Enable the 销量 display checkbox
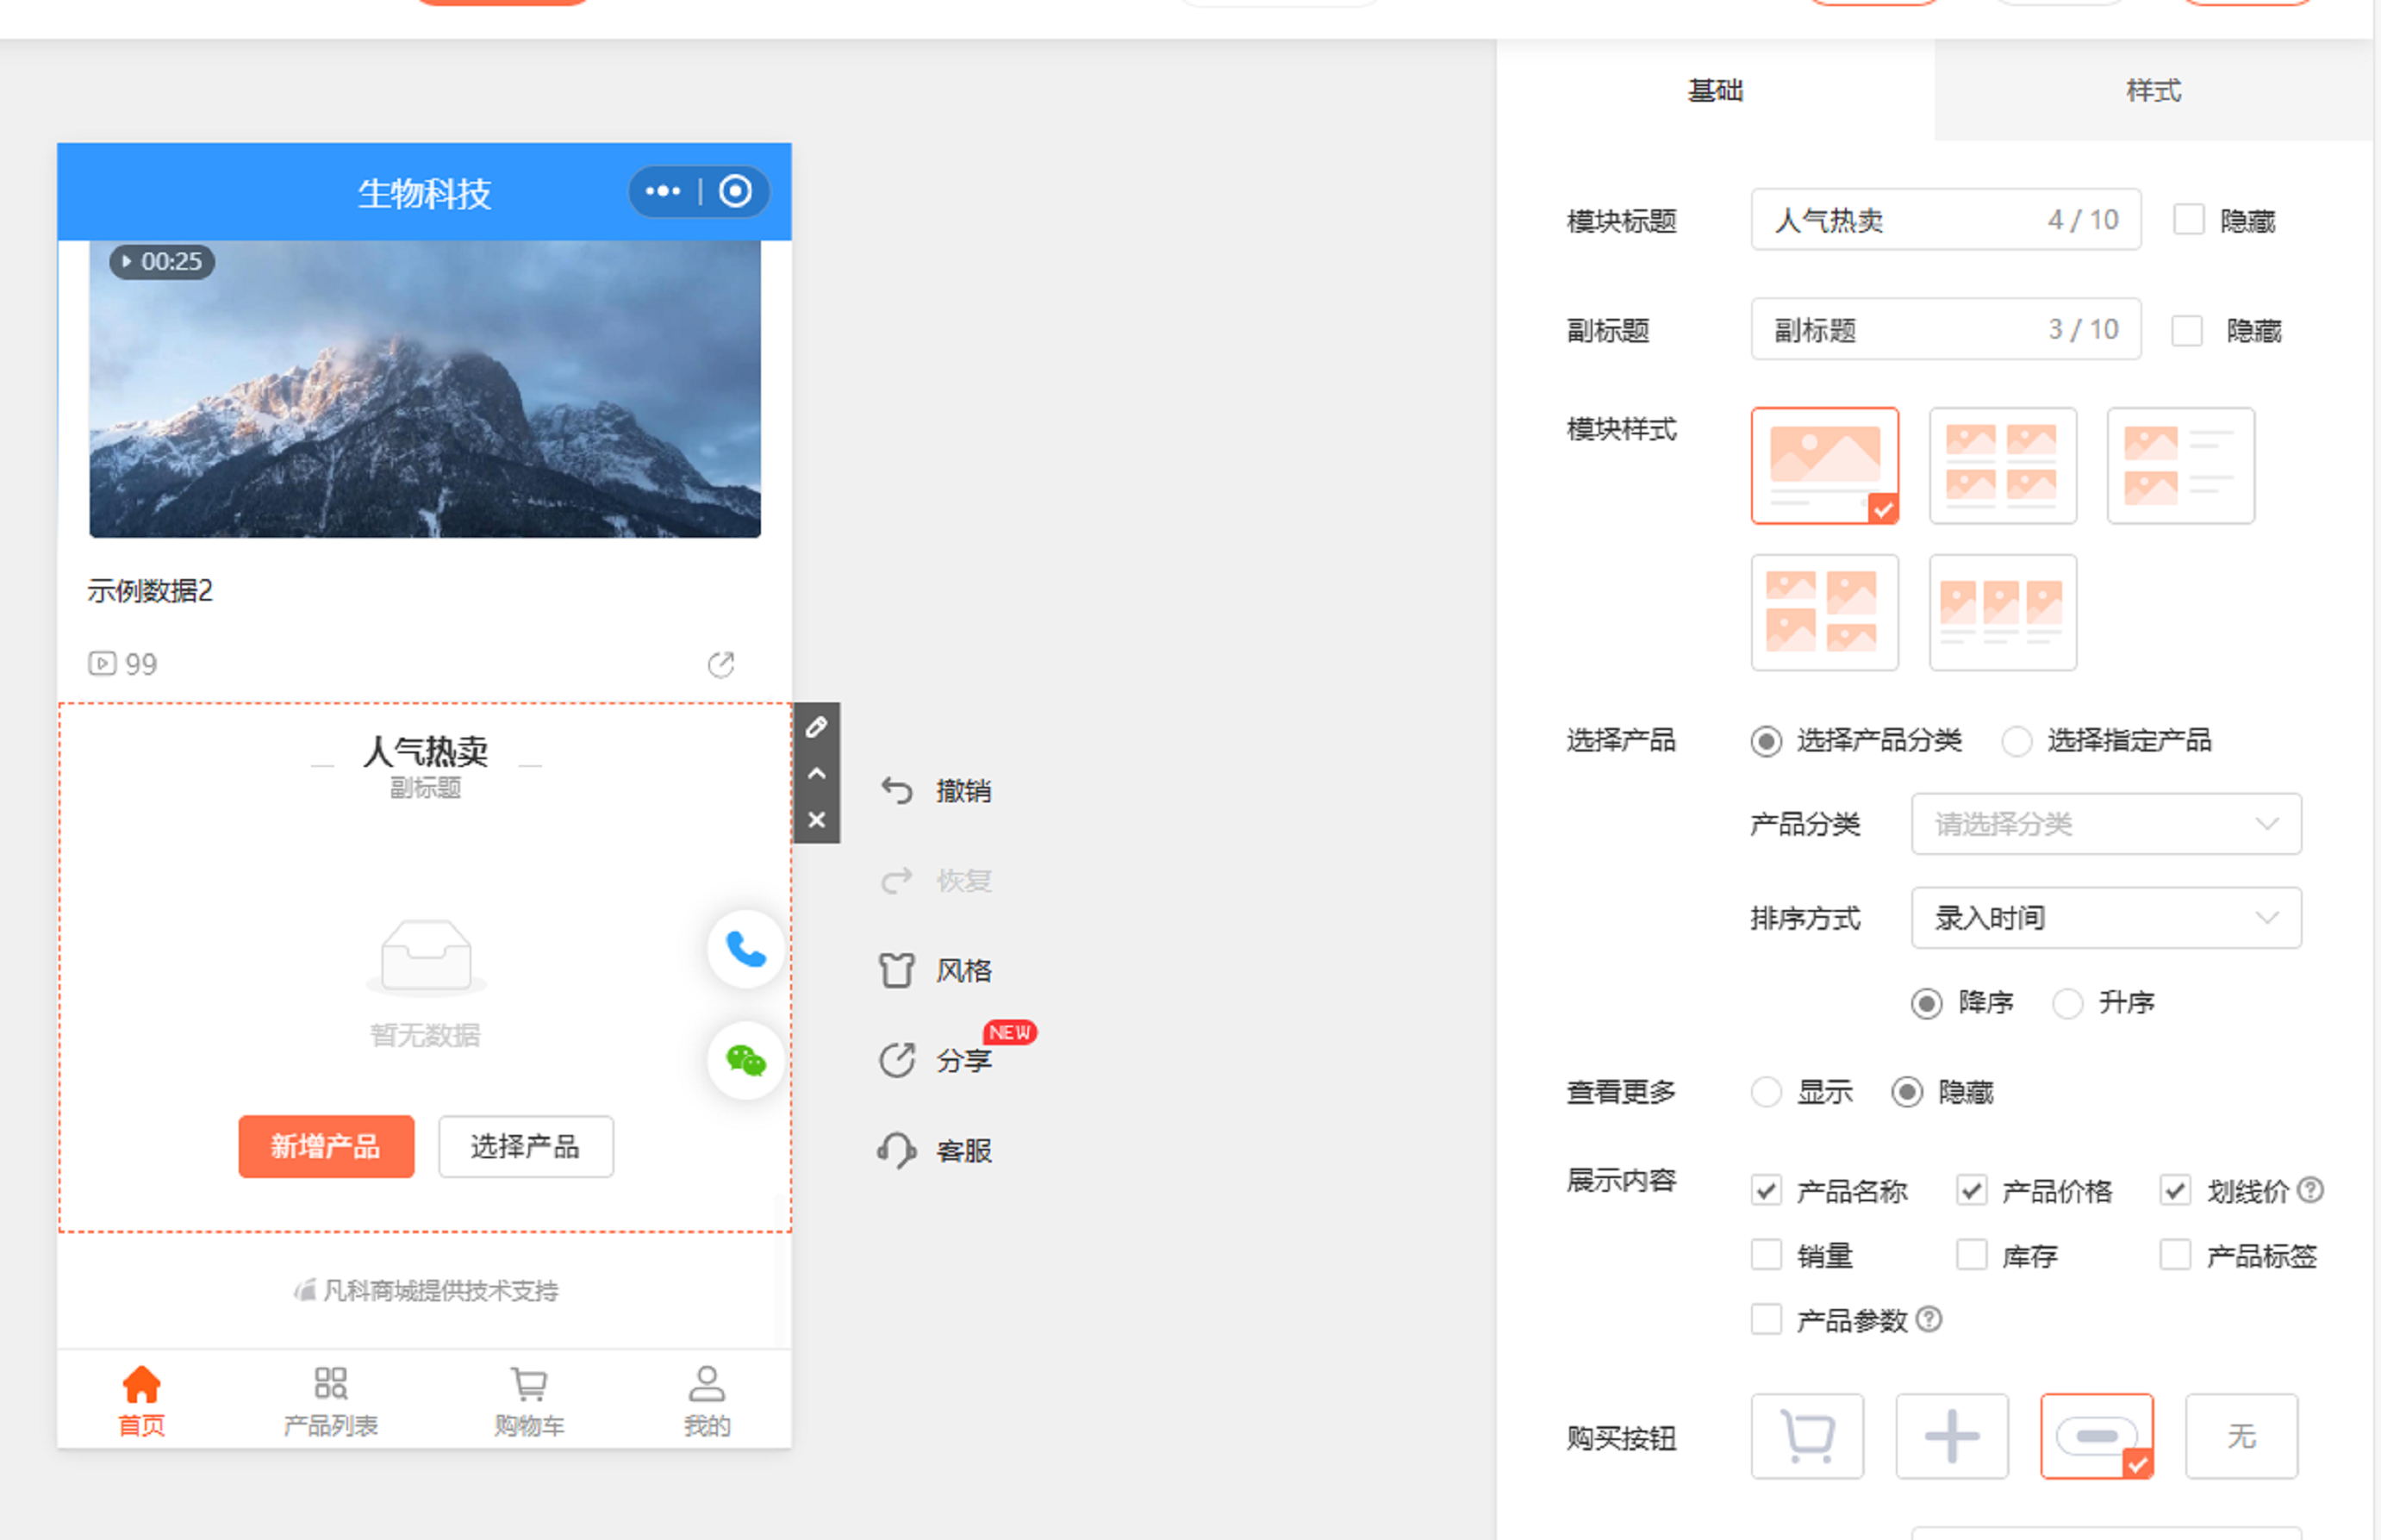The height and width of the screenshot is (1540, 2381). point(1766,1255)
